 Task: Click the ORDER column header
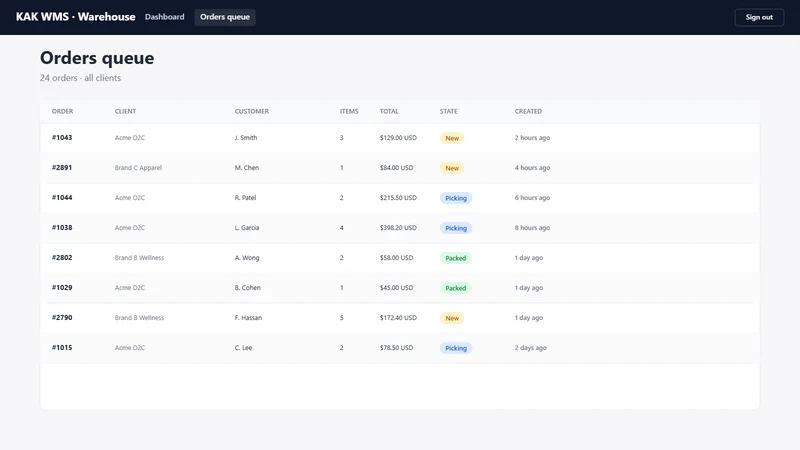click(62, 111)
